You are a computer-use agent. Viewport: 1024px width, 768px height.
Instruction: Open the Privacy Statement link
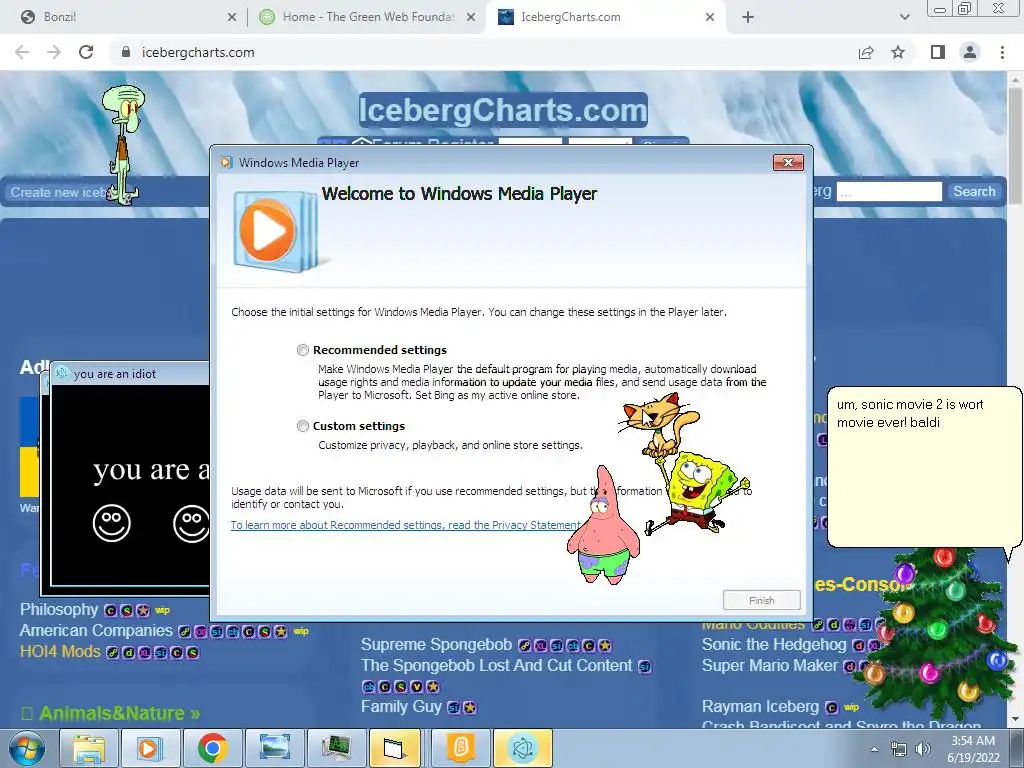coord(406,525)
